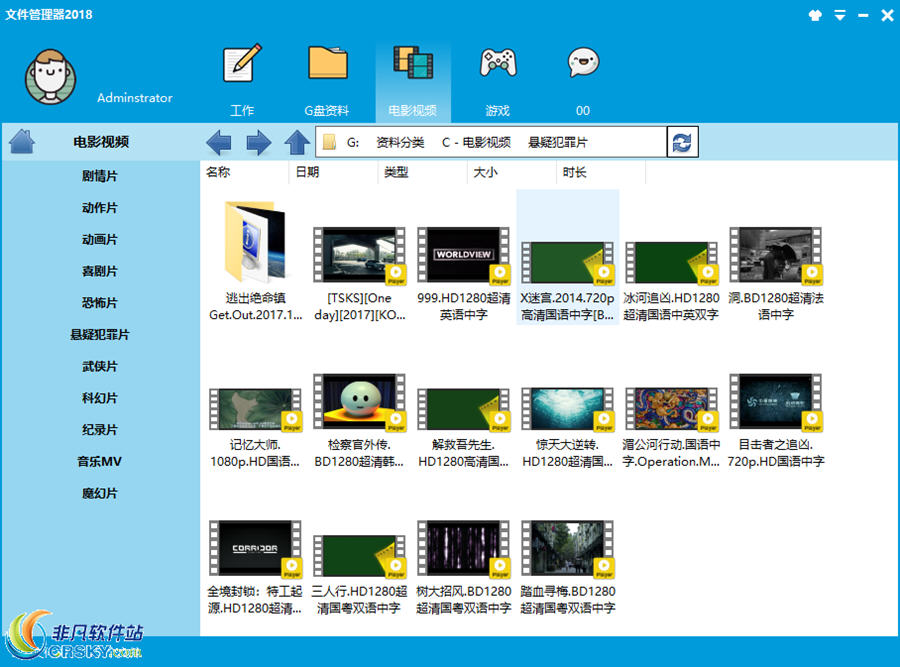This screenshot has height=667, width=900.
Task: Click the 电影视频 sidebar heading
Action: click(101, 142)
